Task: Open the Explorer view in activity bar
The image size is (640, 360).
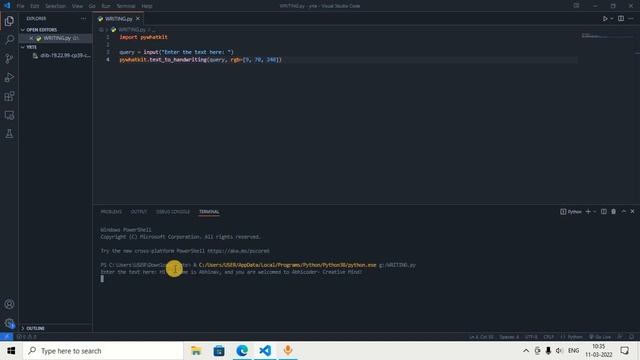Action: 9,21
